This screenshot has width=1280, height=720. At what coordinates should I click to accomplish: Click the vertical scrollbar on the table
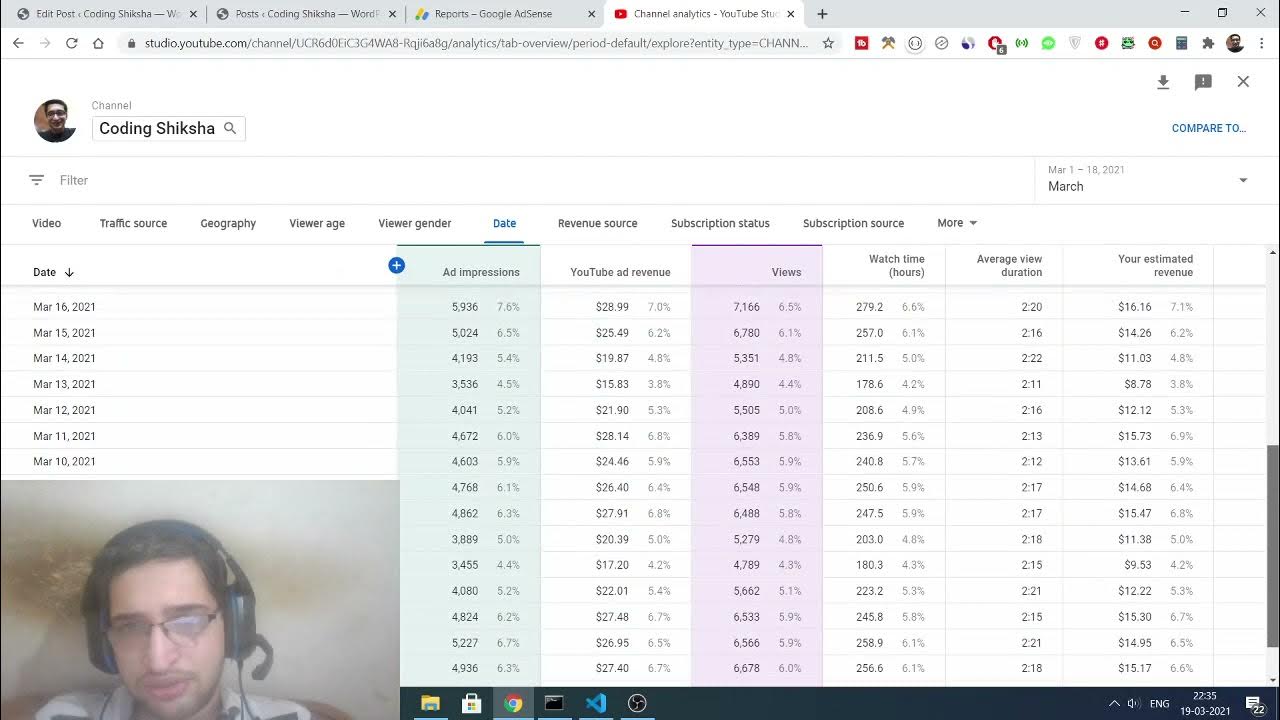tap(1272, 540)
